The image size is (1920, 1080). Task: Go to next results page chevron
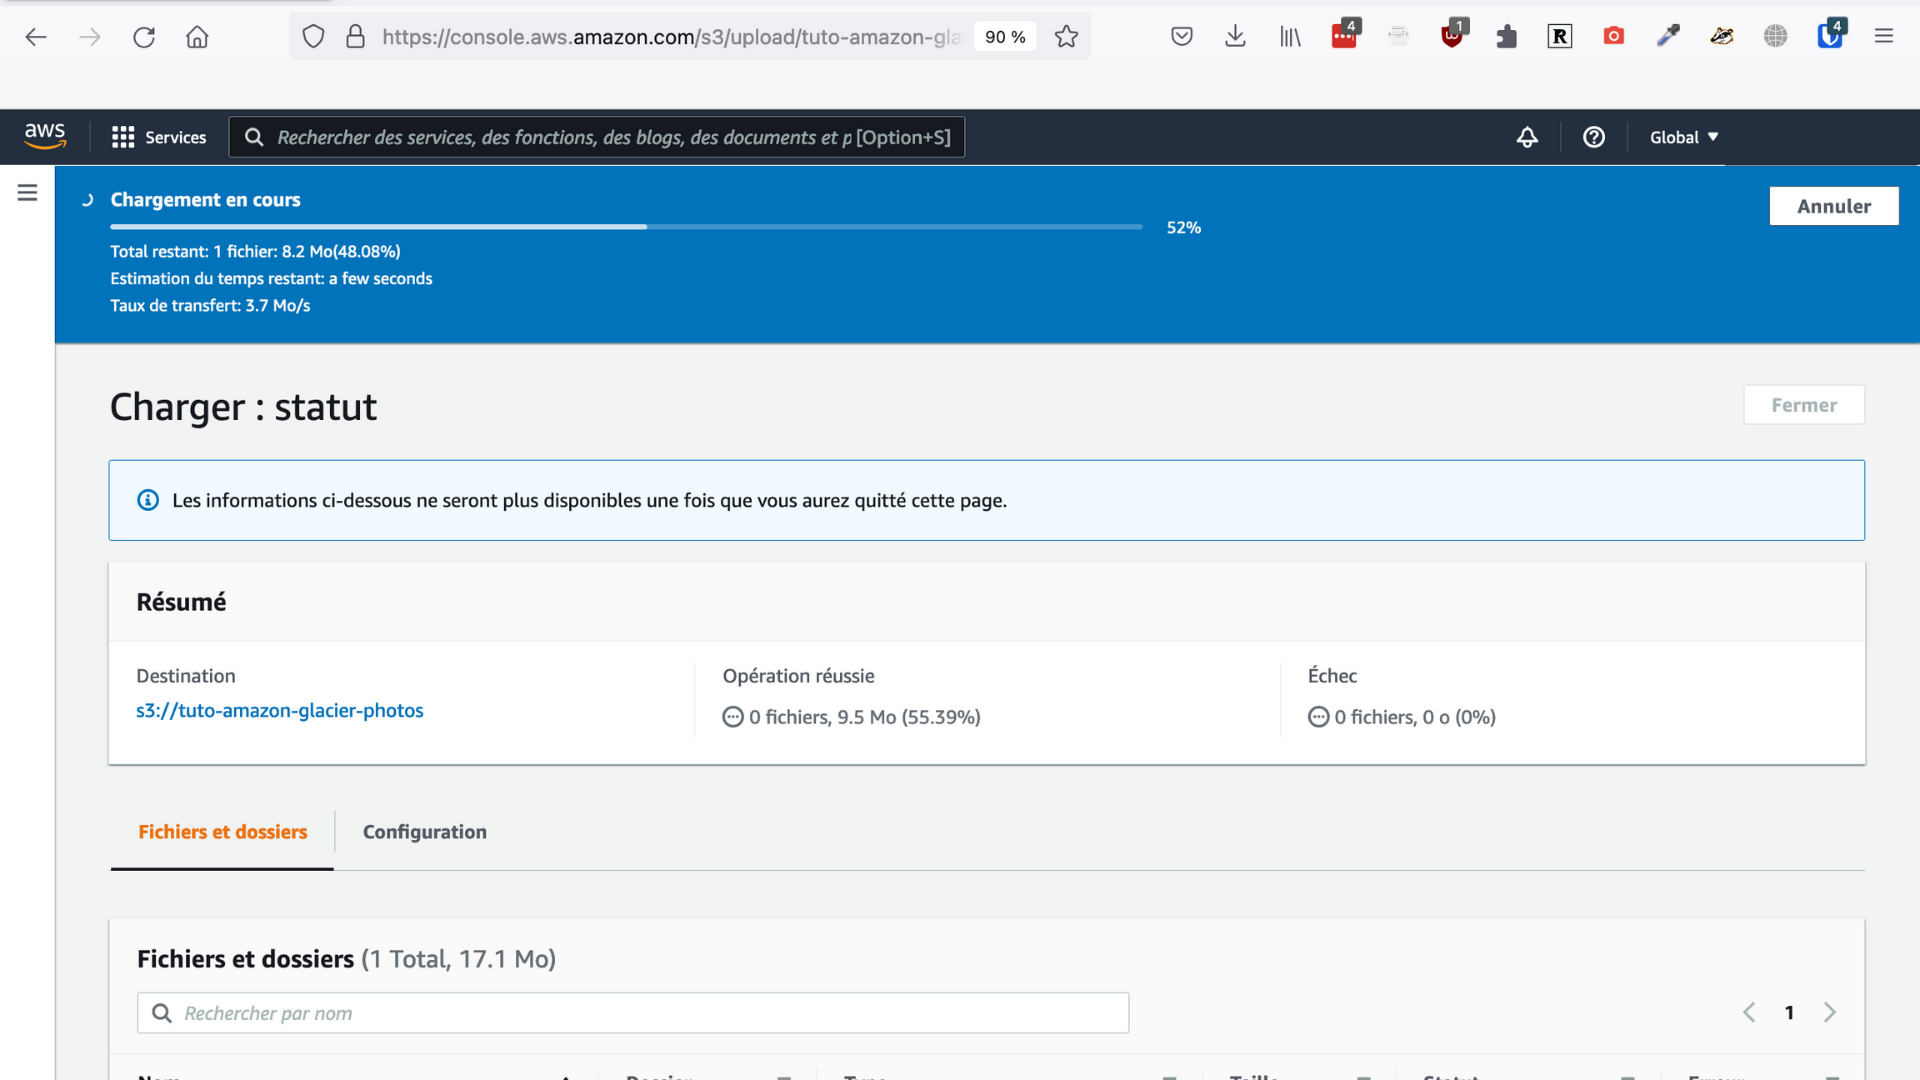click(1829, 1012)
